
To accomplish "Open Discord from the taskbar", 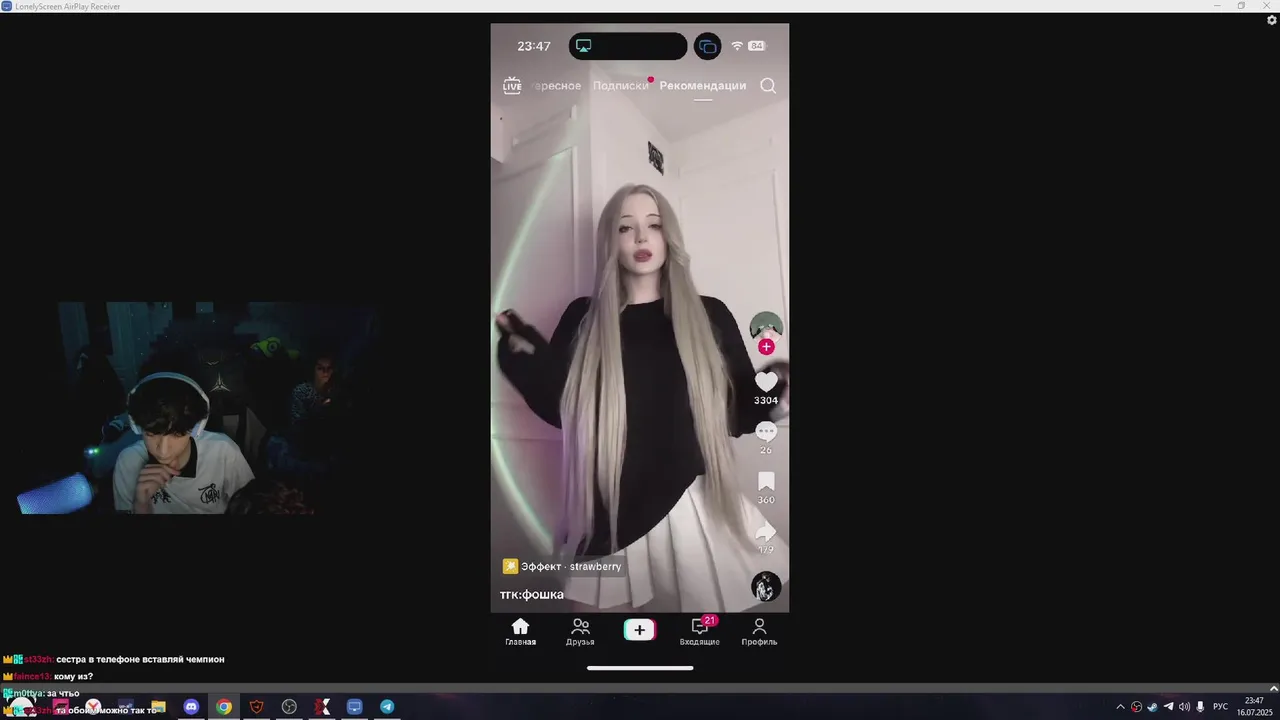I will click(x=191, y=707).
